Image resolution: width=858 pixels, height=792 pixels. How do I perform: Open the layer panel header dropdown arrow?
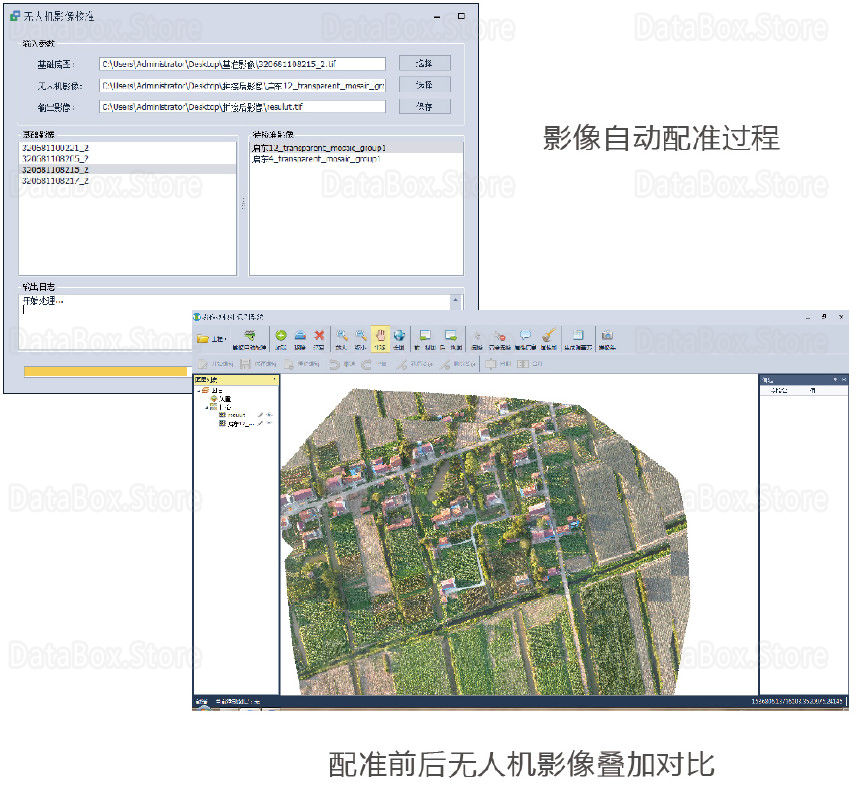[x=274, y=379]
